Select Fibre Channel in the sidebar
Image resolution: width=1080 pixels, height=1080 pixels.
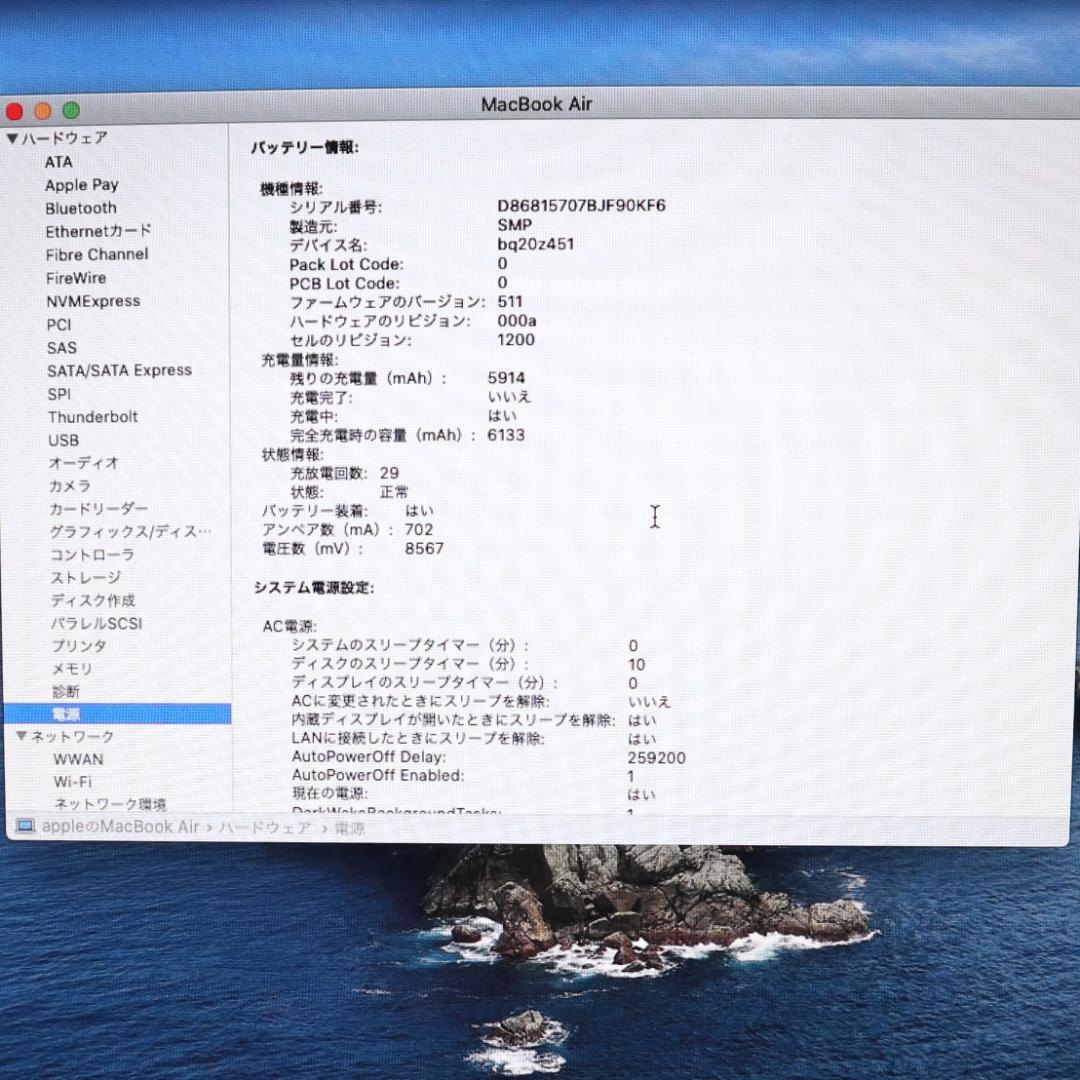tap(97, 254)
